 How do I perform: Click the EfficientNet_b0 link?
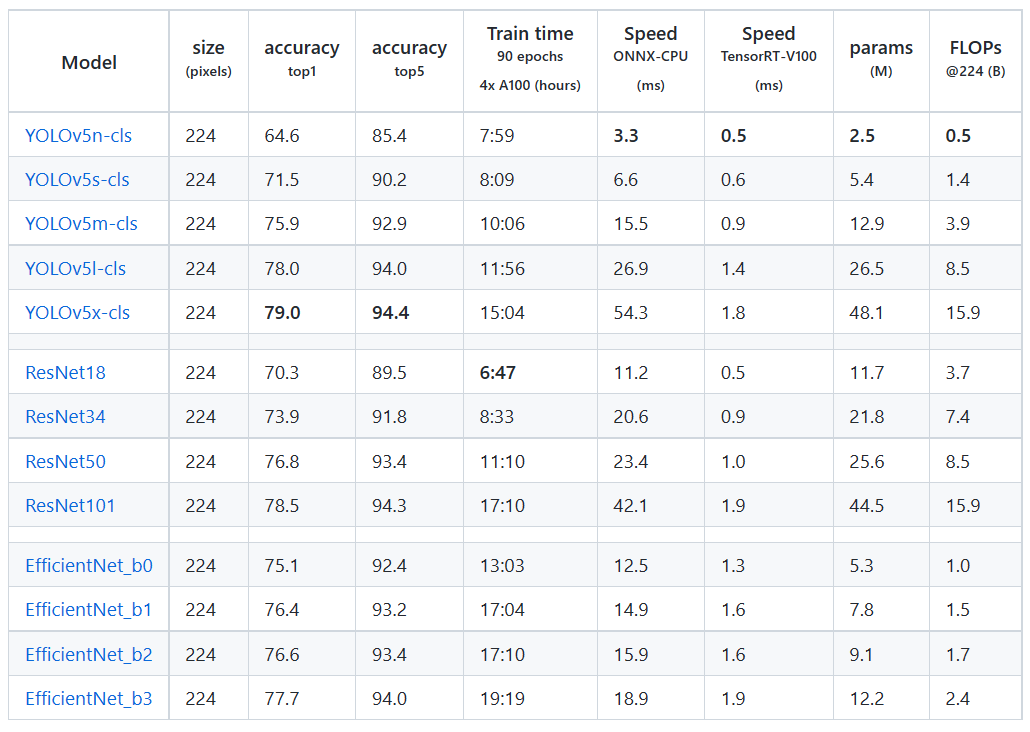click(x=89, y=565)
